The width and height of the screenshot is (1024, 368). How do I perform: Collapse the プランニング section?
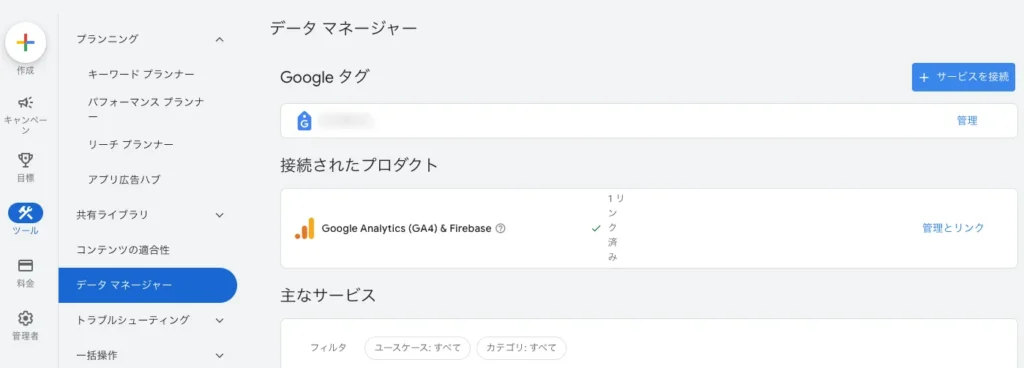[219, 39]
